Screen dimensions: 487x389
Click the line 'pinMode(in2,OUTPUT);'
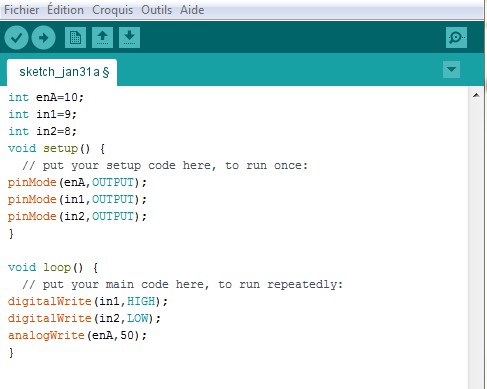click(x=77, y=217)
